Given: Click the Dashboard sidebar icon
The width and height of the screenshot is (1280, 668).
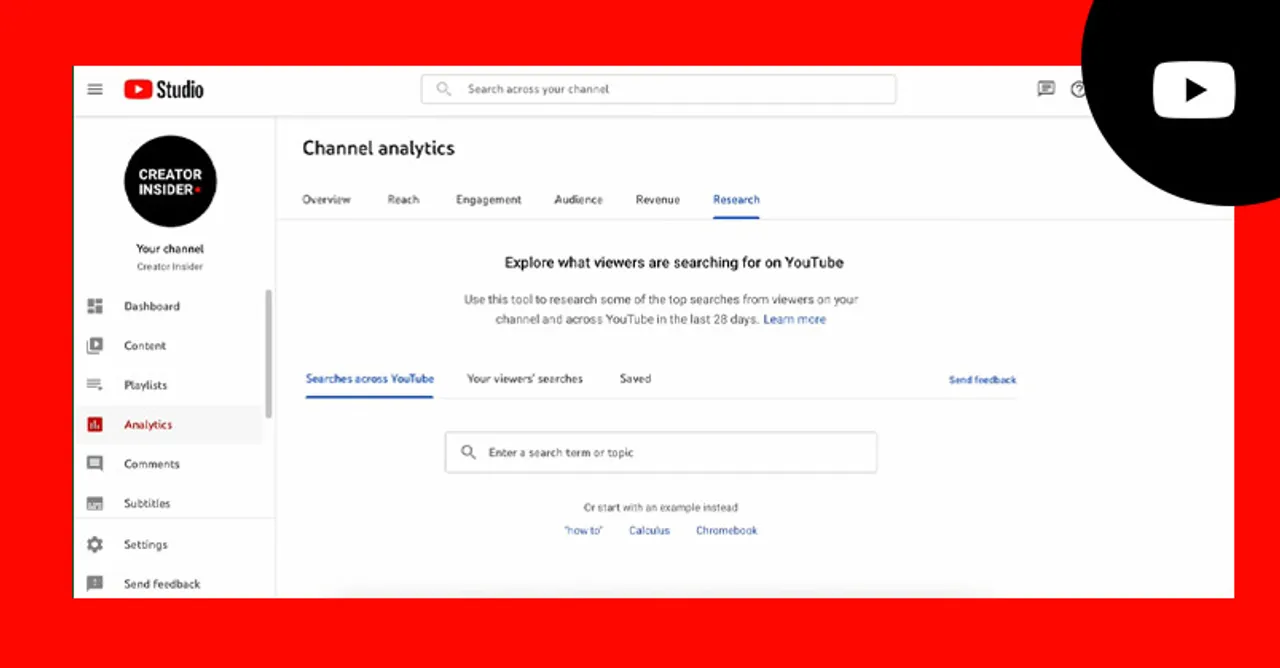Looking at the screenshot, I should [95, 306].
